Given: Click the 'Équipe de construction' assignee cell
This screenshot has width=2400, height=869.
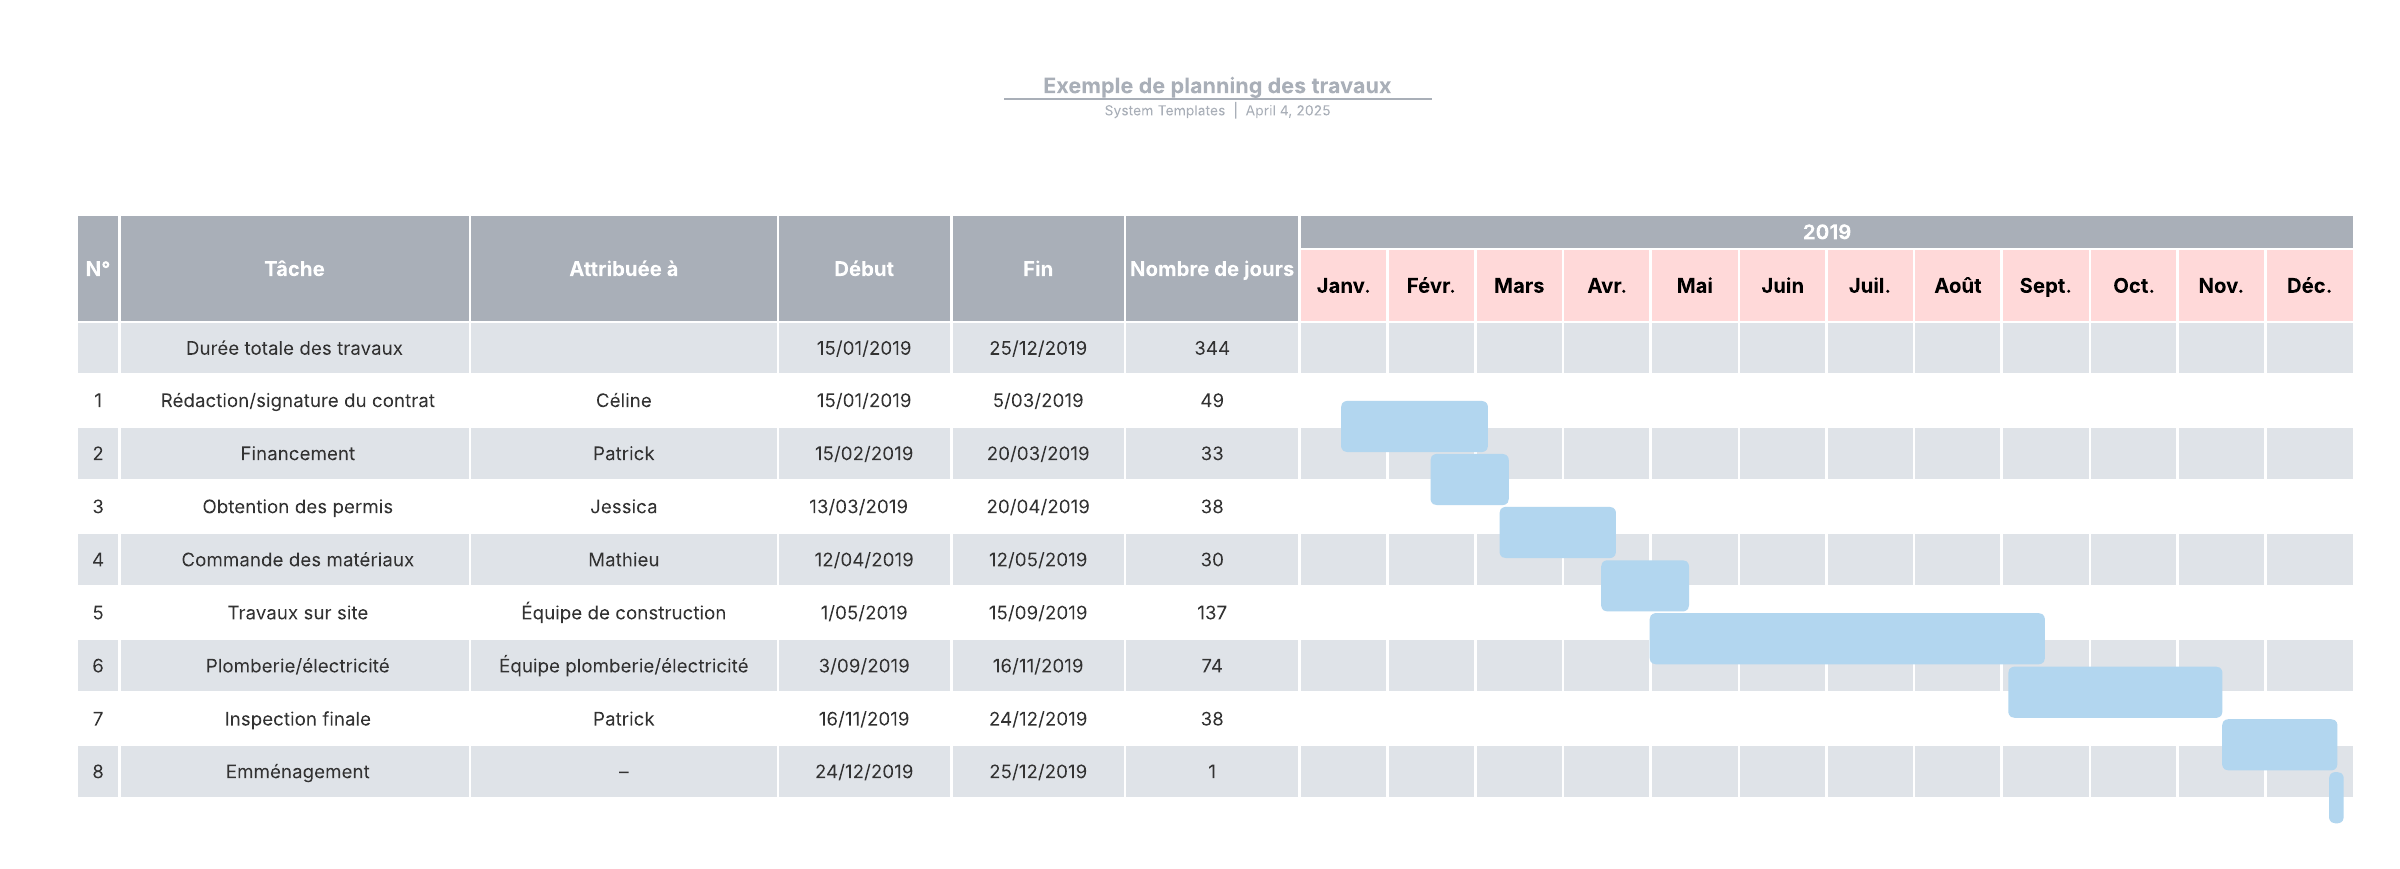Looking at the screenshot, I should 623,613.
